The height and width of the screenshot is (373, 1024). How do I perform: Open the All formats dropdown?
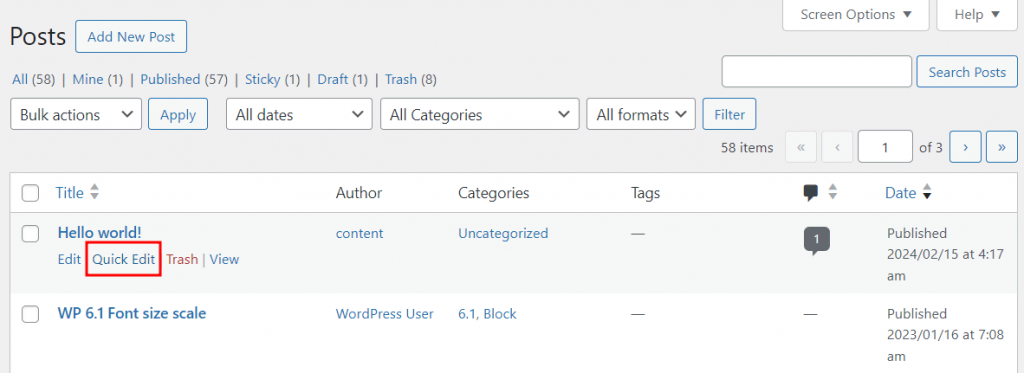(x=641, y=114)
